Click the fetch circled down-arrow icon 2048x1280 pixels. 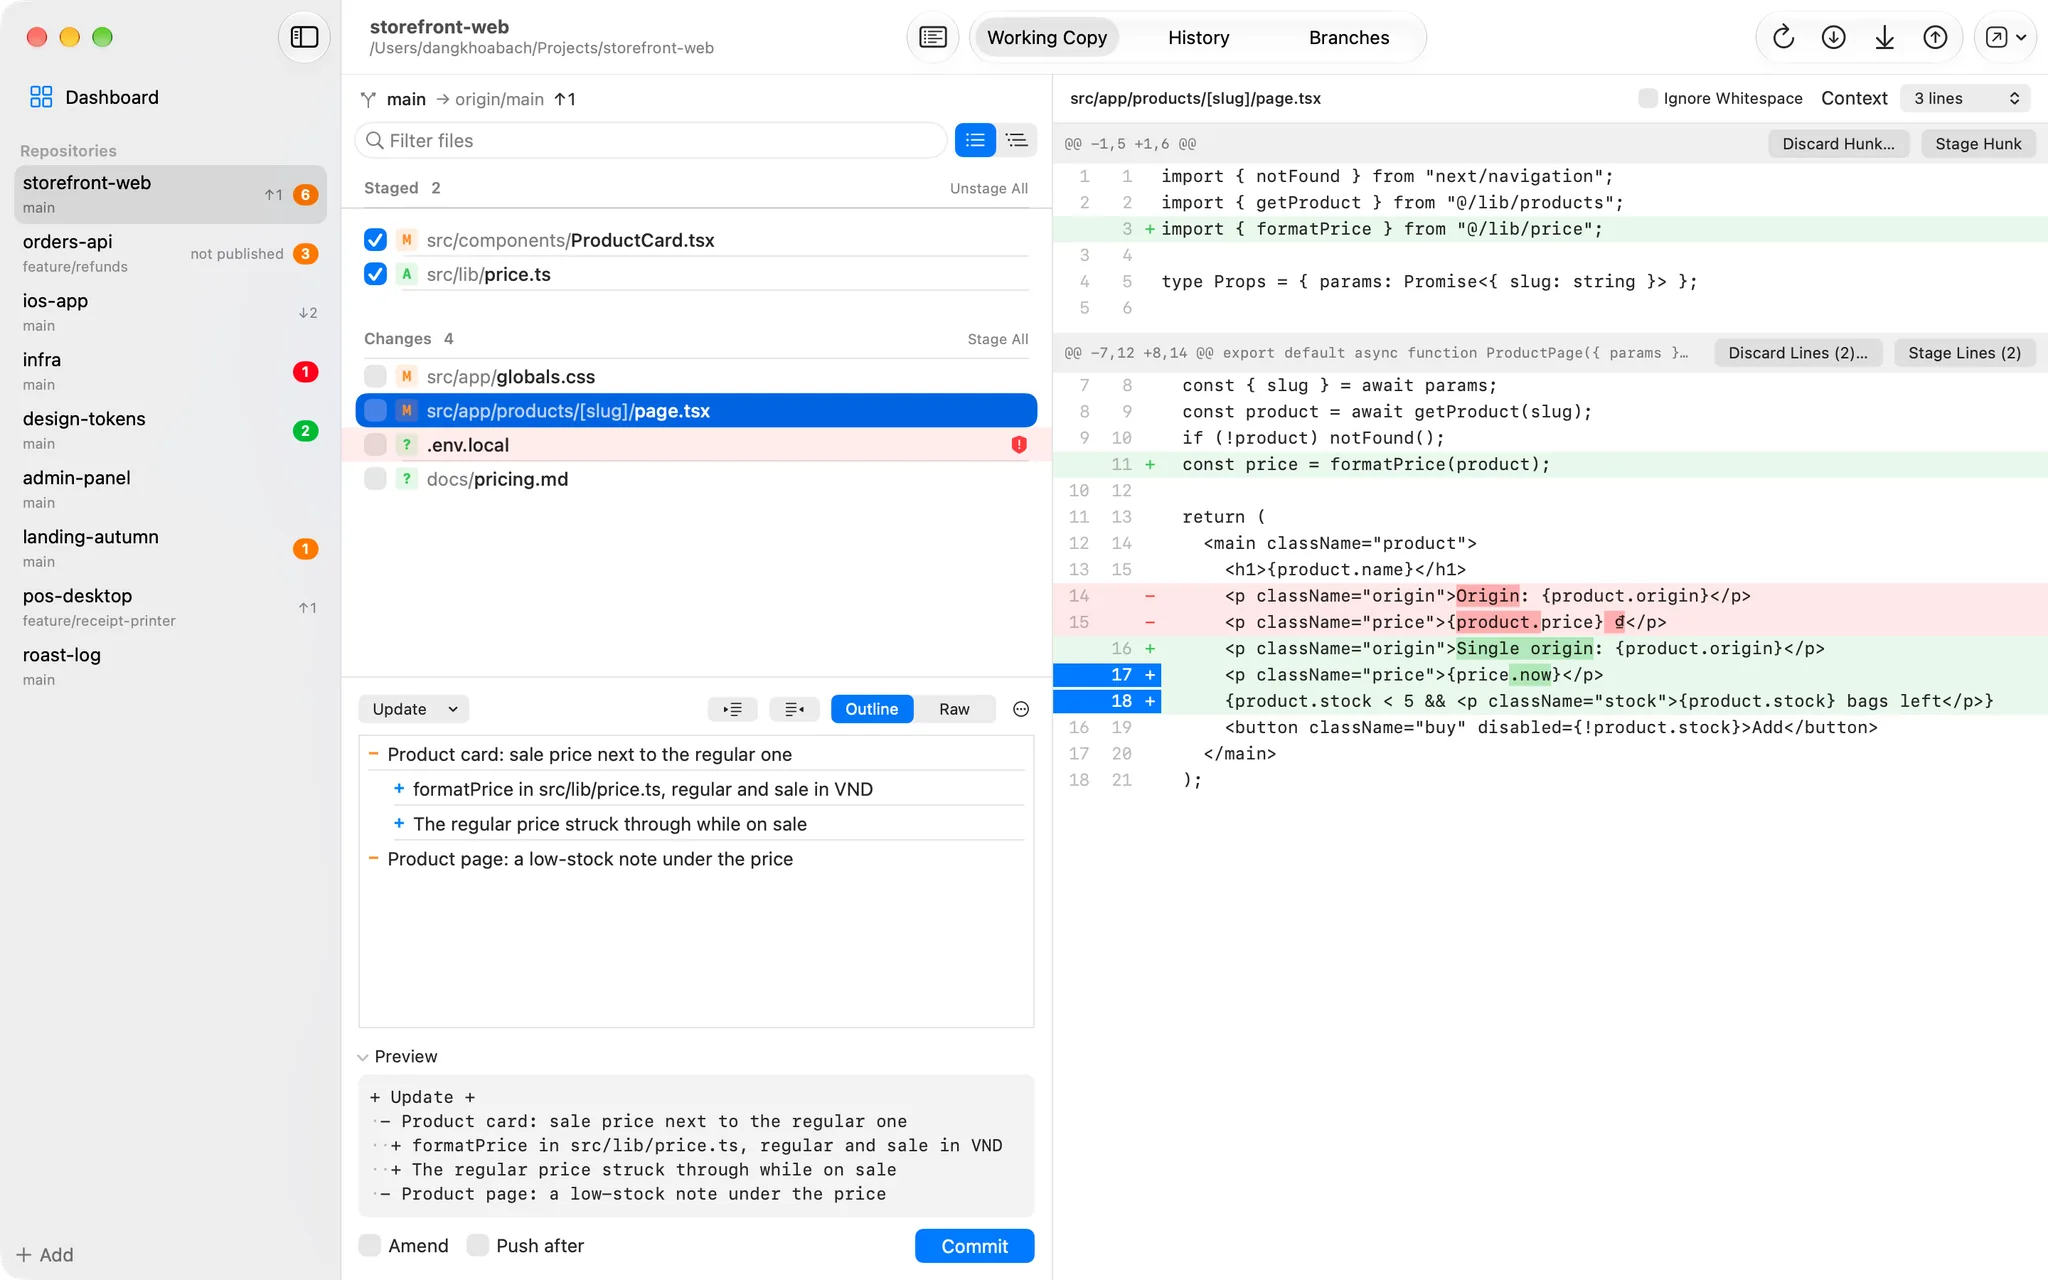1833,37
